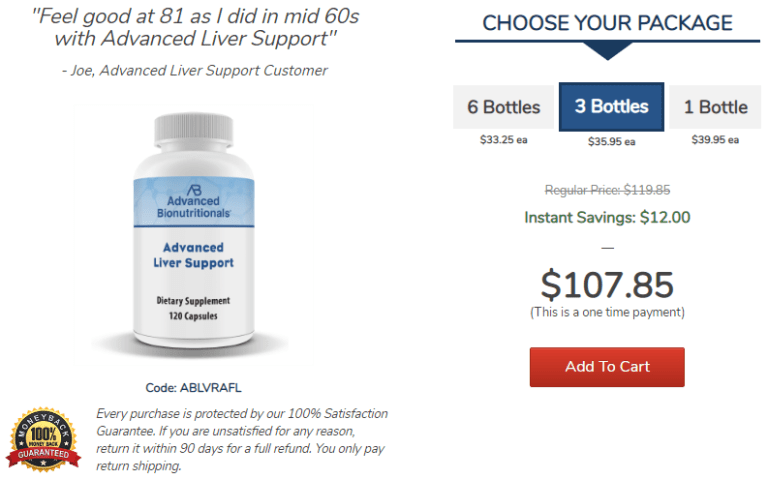
Task: Click the down-pointing arrow under heading
Action: [x=607, y=51]
